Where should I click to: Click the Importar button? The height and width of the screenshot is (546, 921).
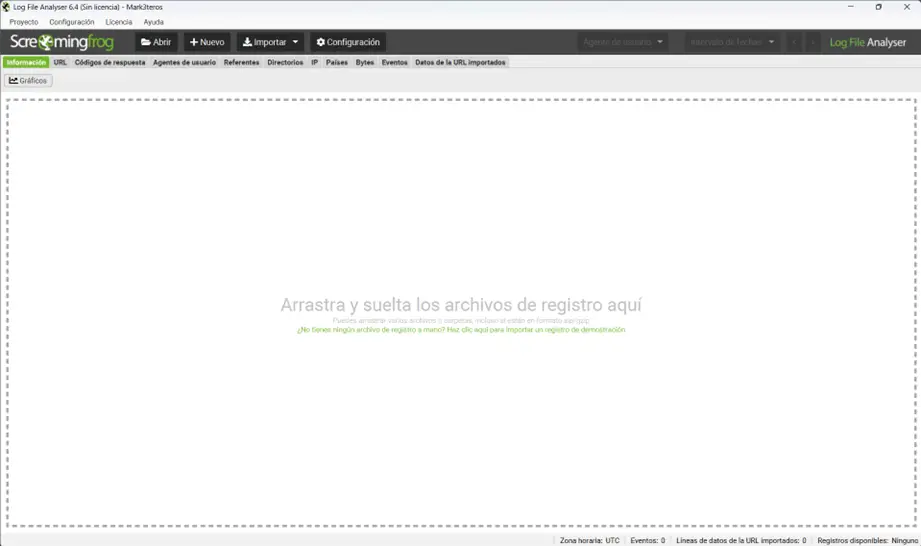[264, 42]
